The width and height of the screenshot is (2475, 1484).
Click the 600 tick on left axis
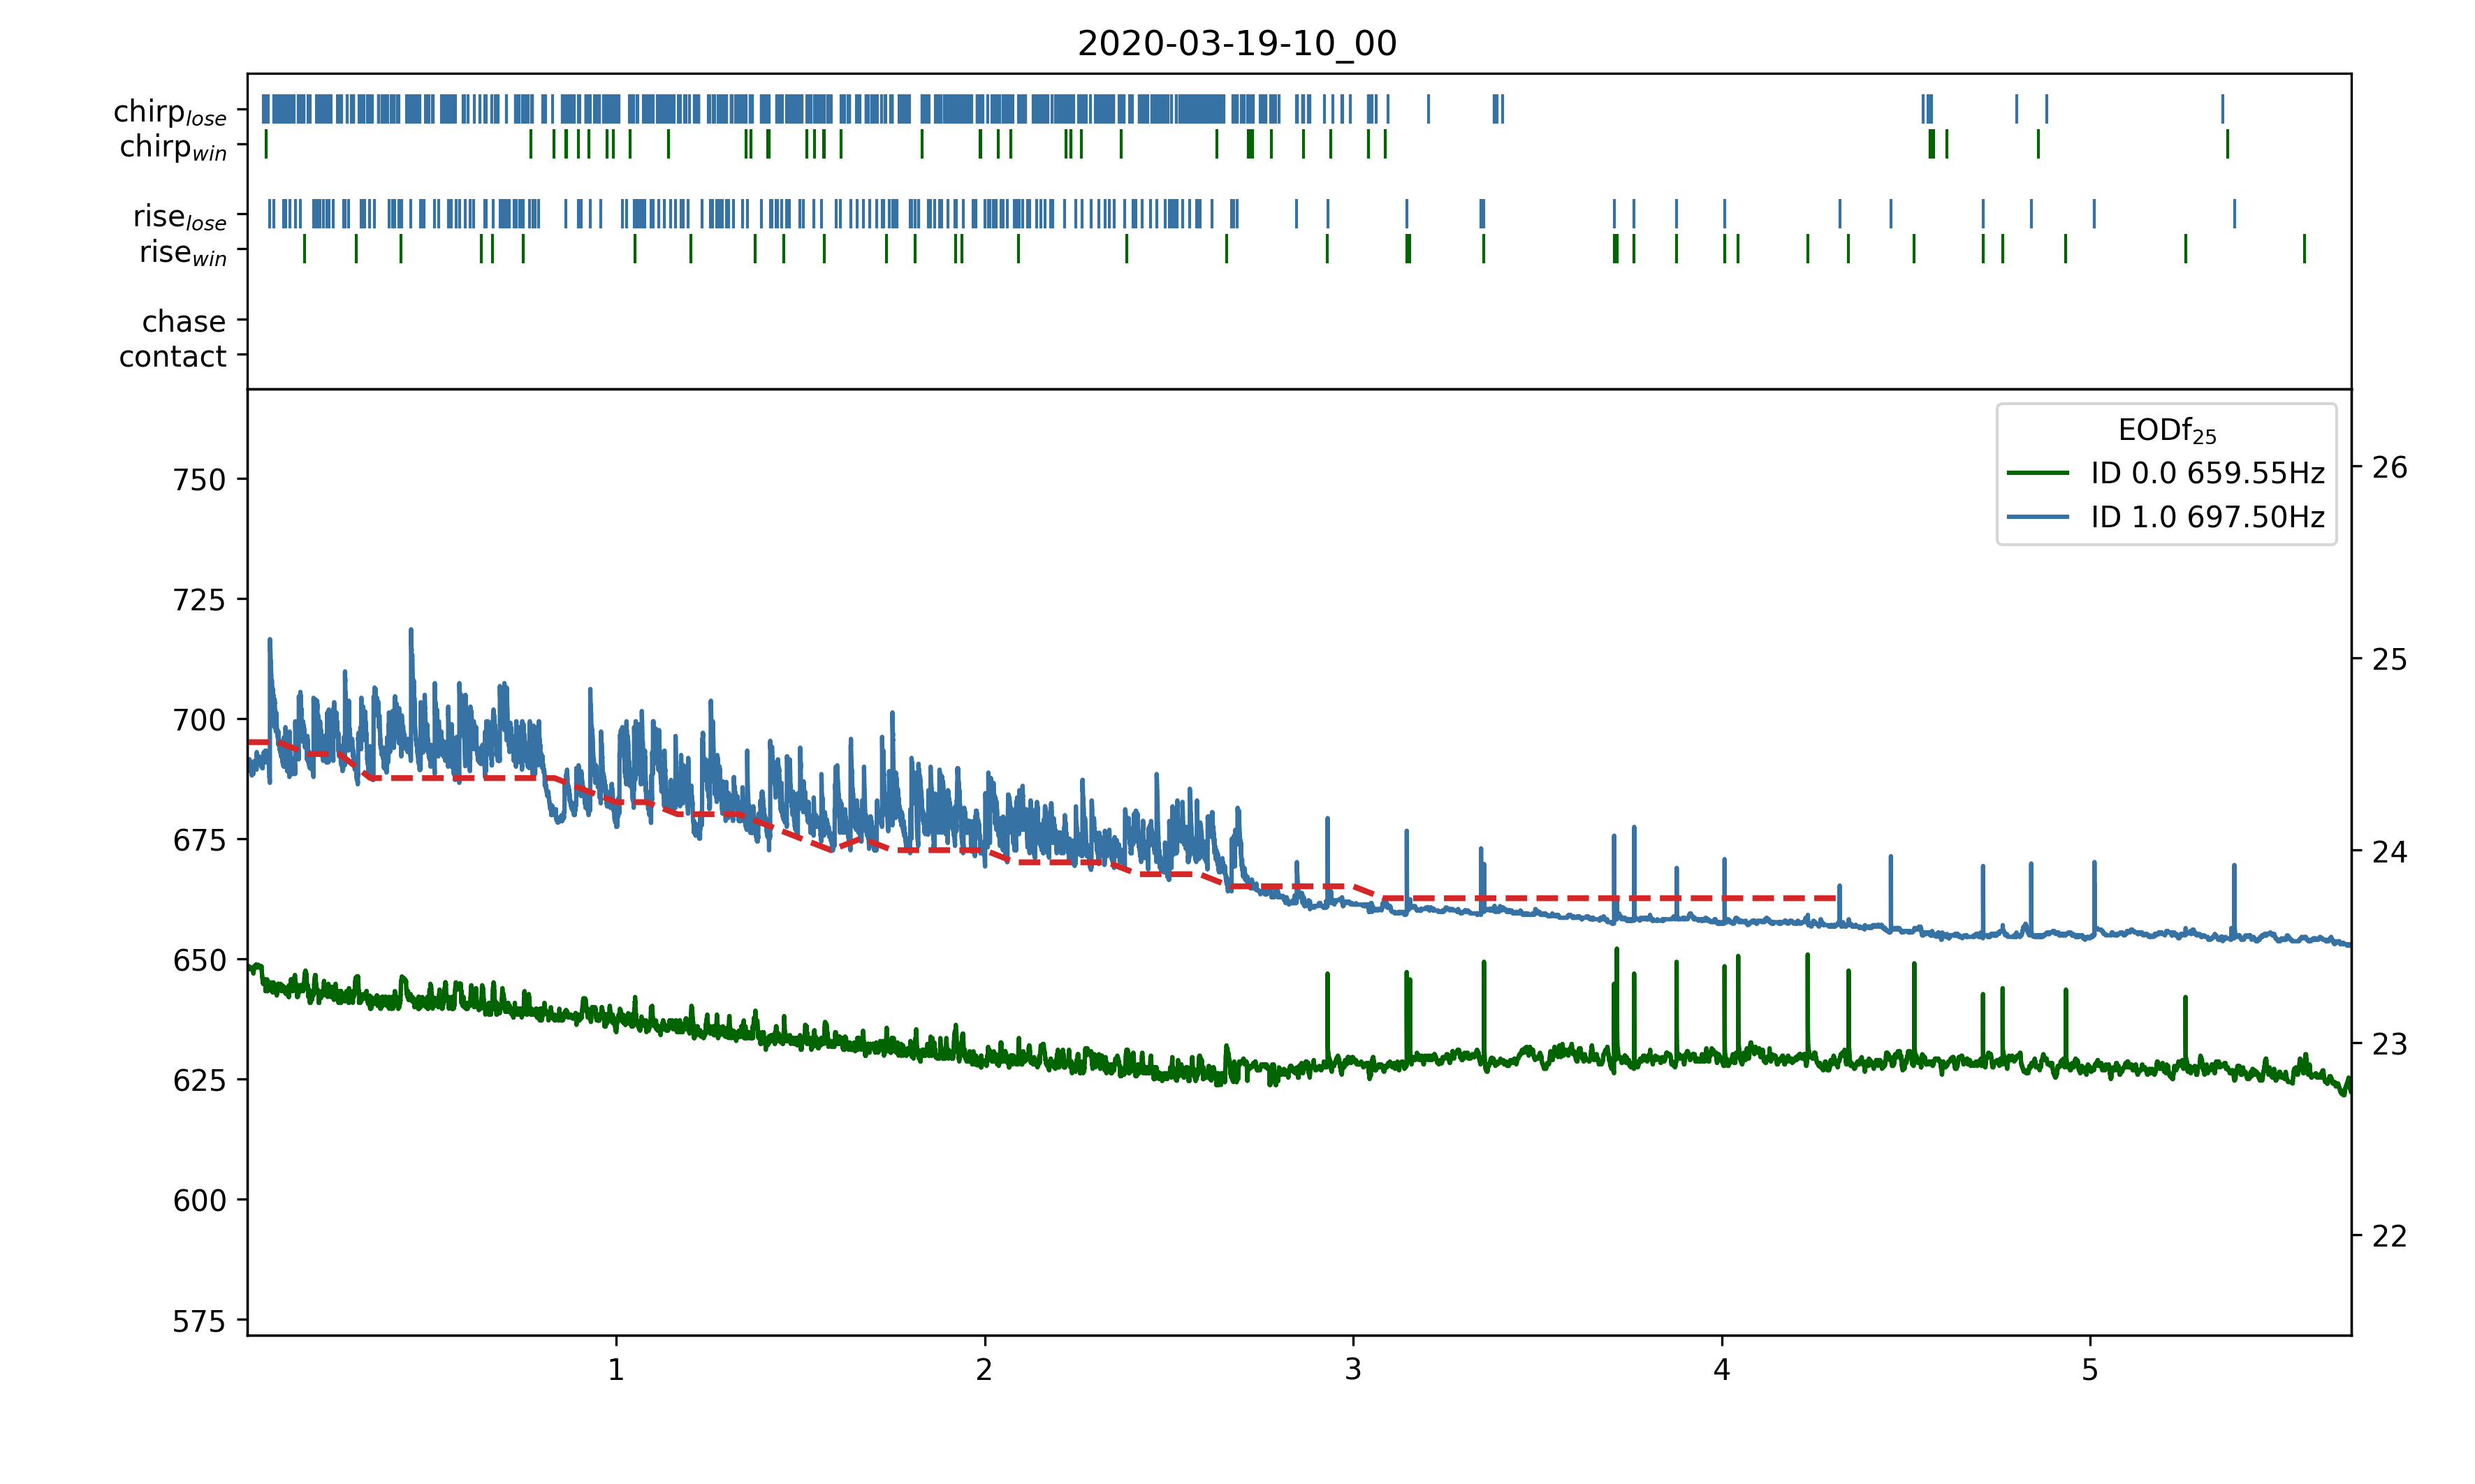tap(199, 1200)
